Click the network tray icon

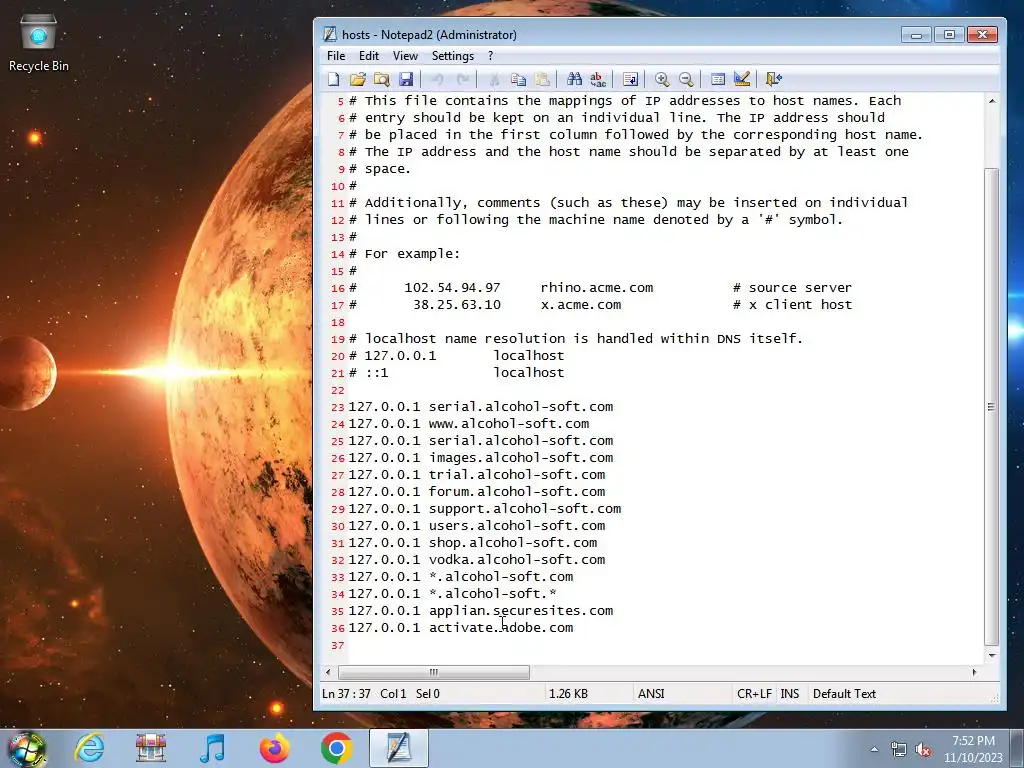[899, 750]
